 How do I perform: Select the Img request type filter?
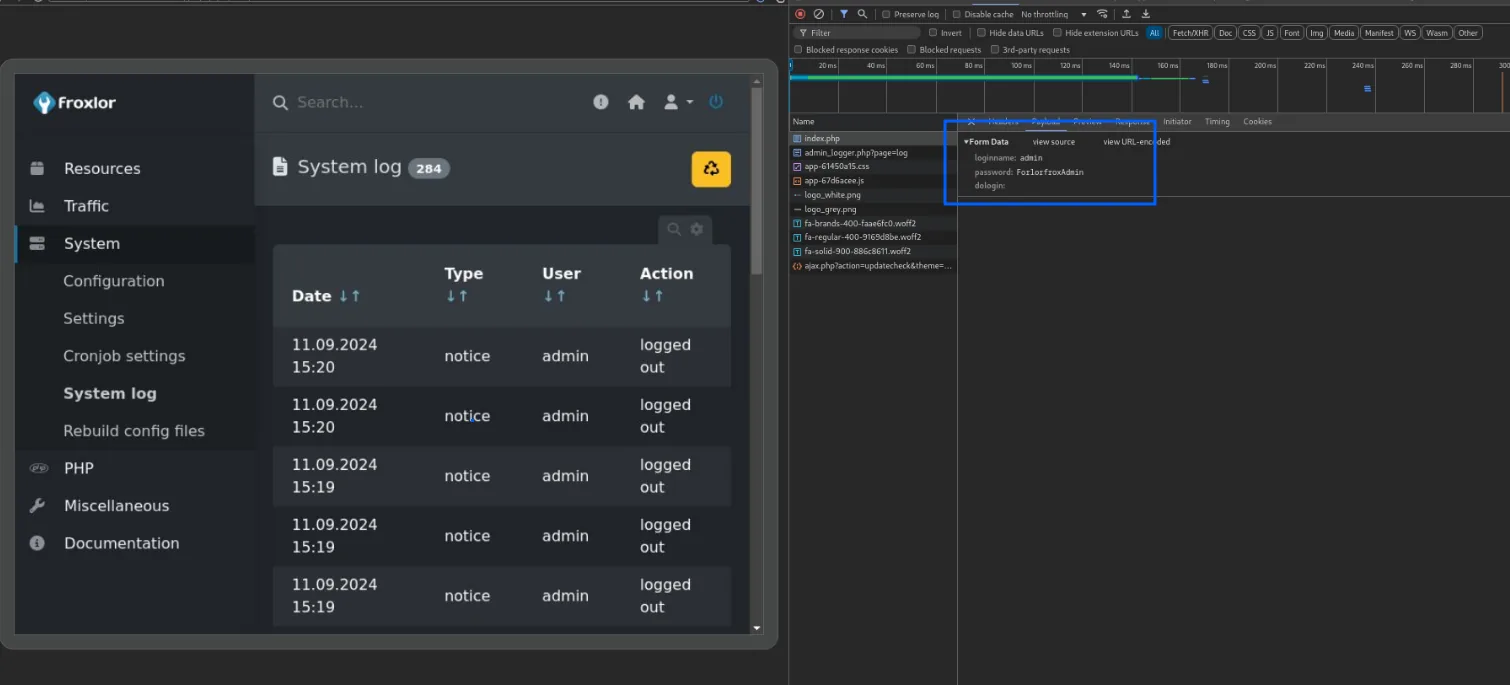coord(1317,33)
